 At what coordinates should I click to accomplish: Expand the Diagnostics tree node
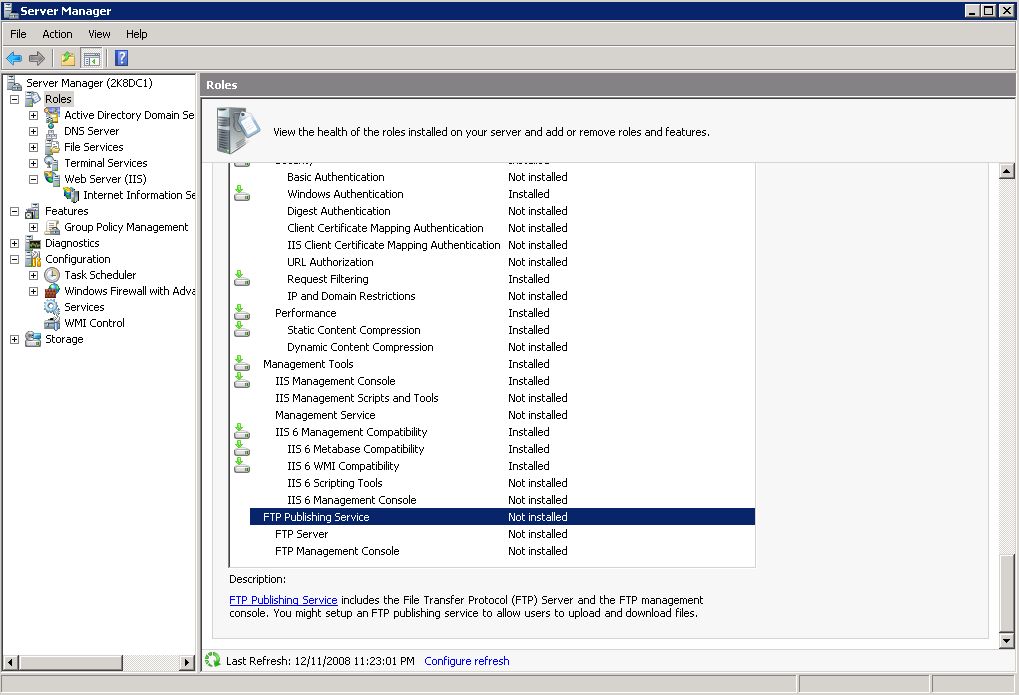(14, 243)
